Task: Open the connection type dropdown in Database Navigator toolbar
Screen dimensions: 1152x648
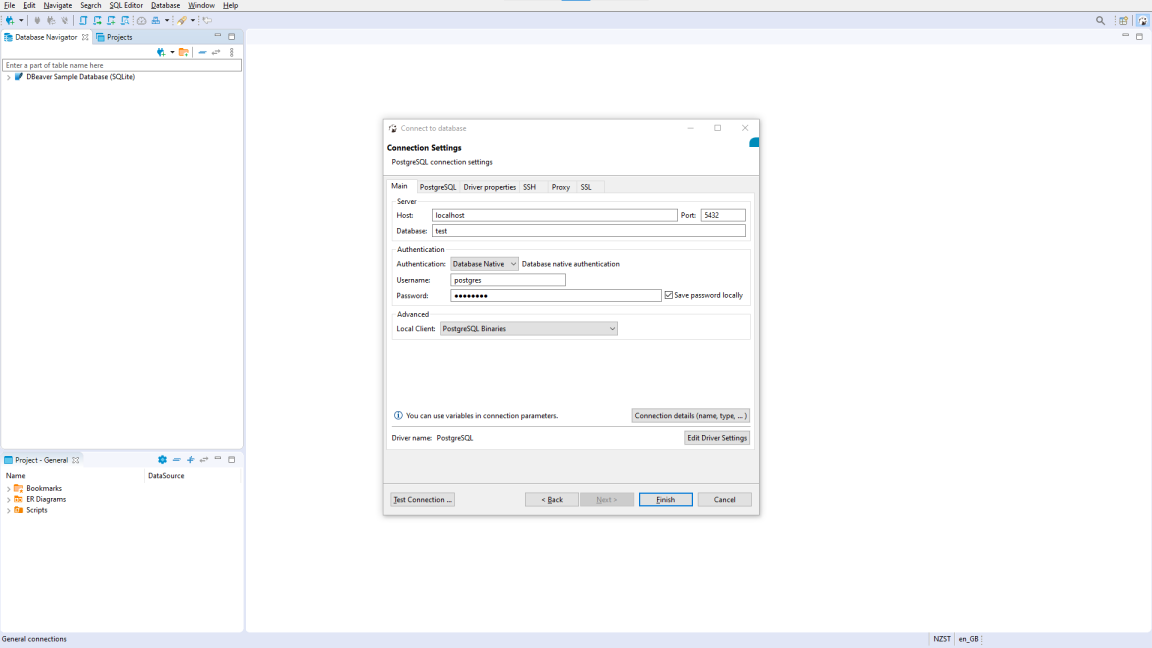Action: (172, 52)
